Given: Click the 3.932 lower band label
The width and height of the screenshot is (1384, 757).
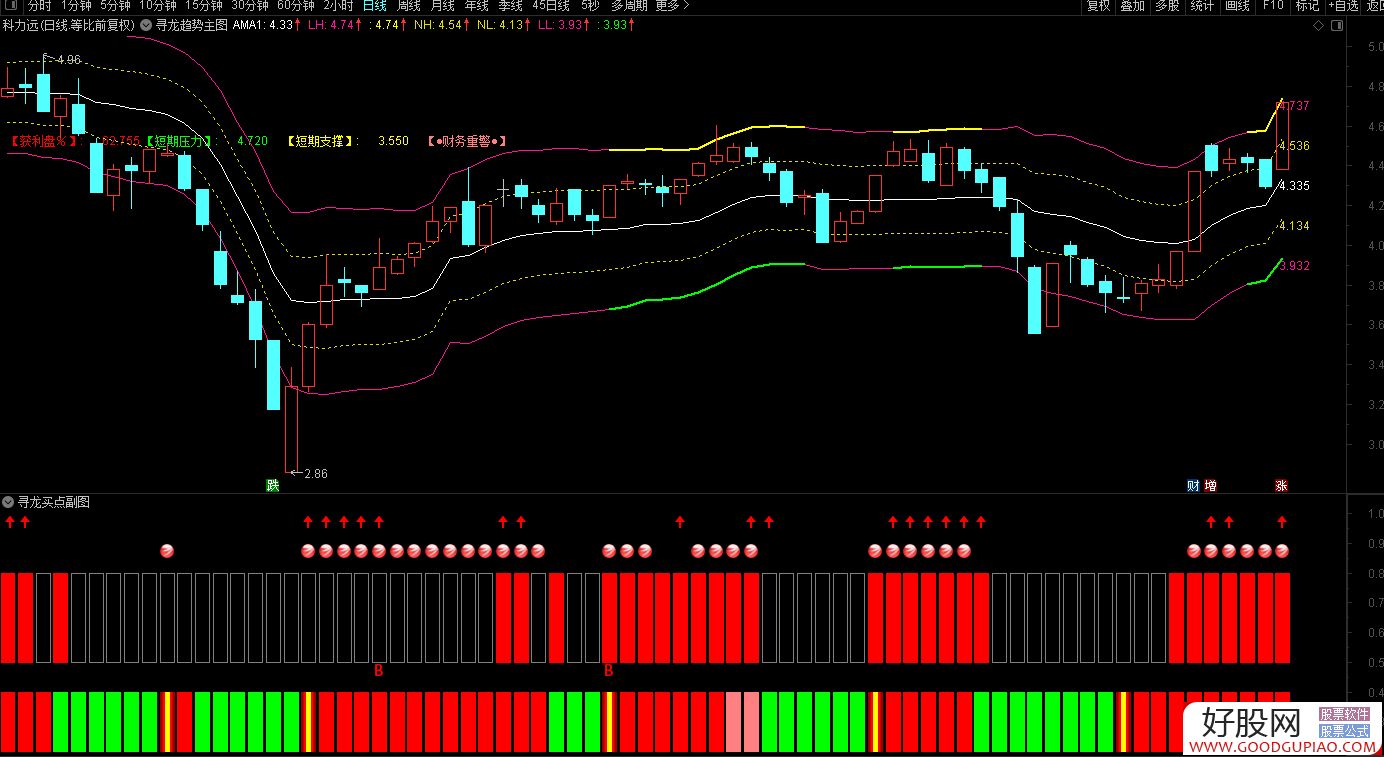Looking at the screenshot, I should 1293,265.
